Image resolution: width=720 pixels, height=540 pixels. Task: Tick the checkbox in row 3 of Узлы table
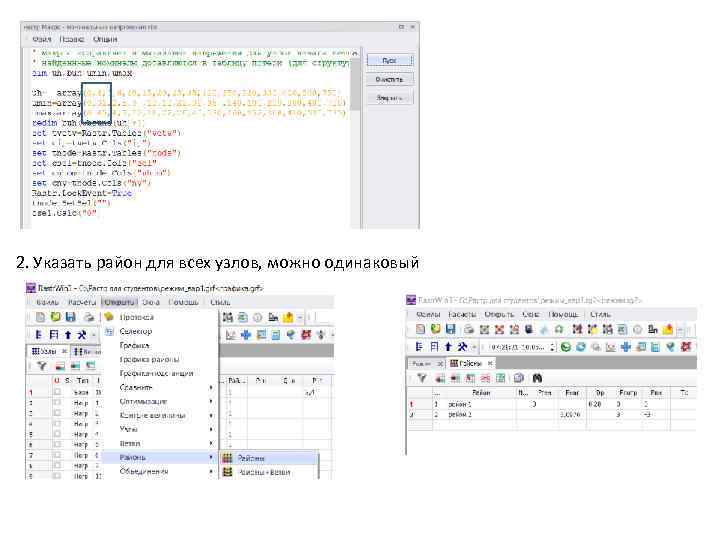tap(57, 415)
